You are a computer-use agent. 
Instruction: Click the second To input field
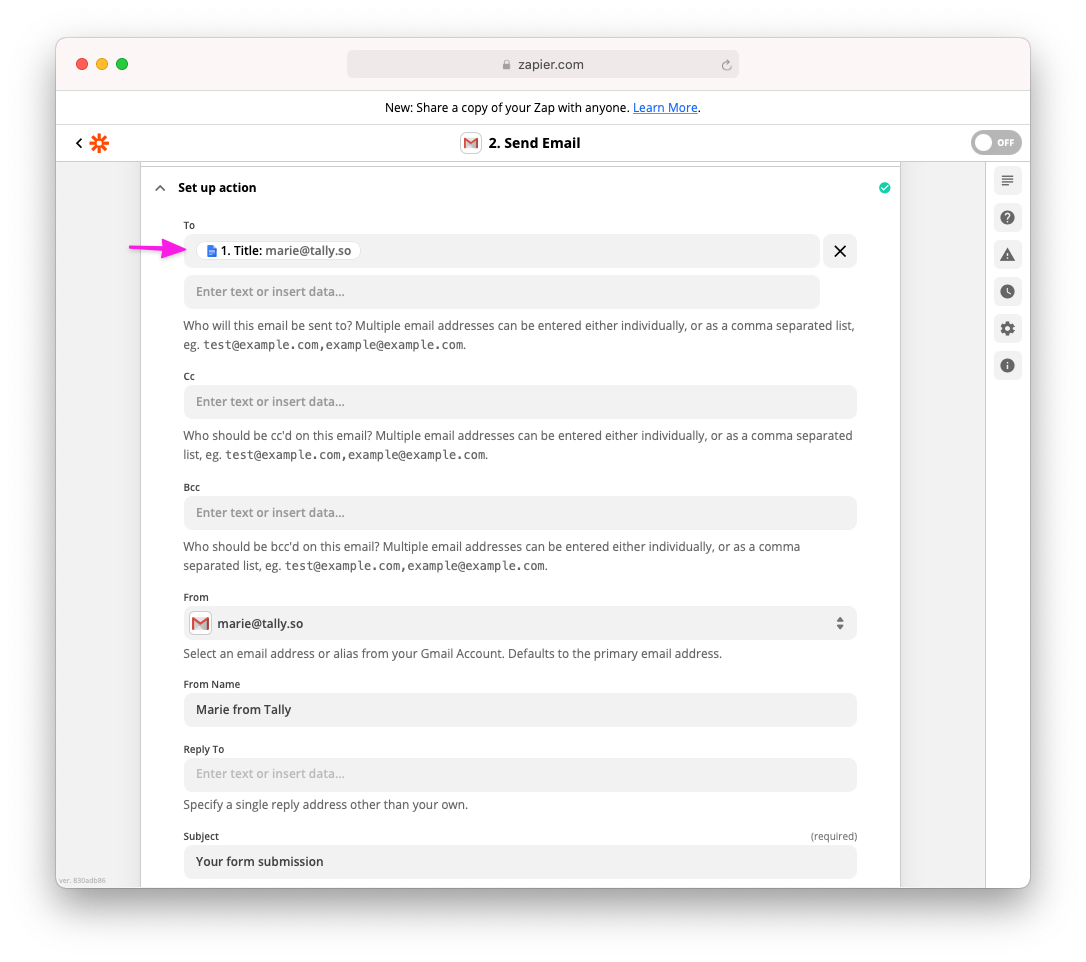point(501,292)
